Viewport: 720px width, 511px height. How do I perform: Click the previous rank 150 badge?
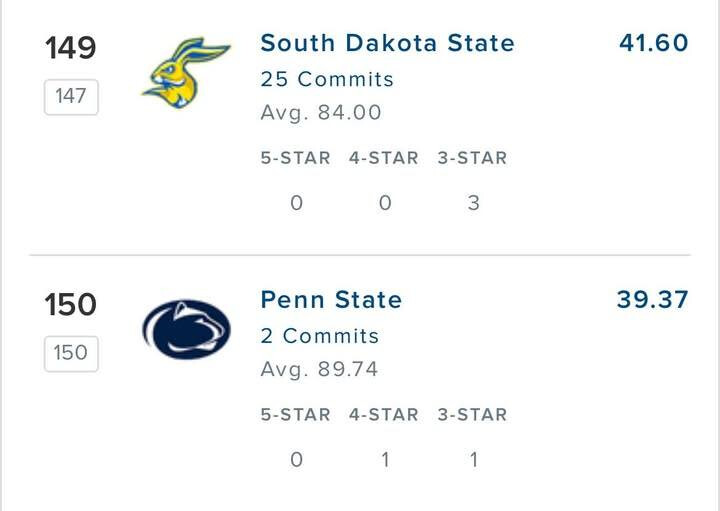pos(71,353)
